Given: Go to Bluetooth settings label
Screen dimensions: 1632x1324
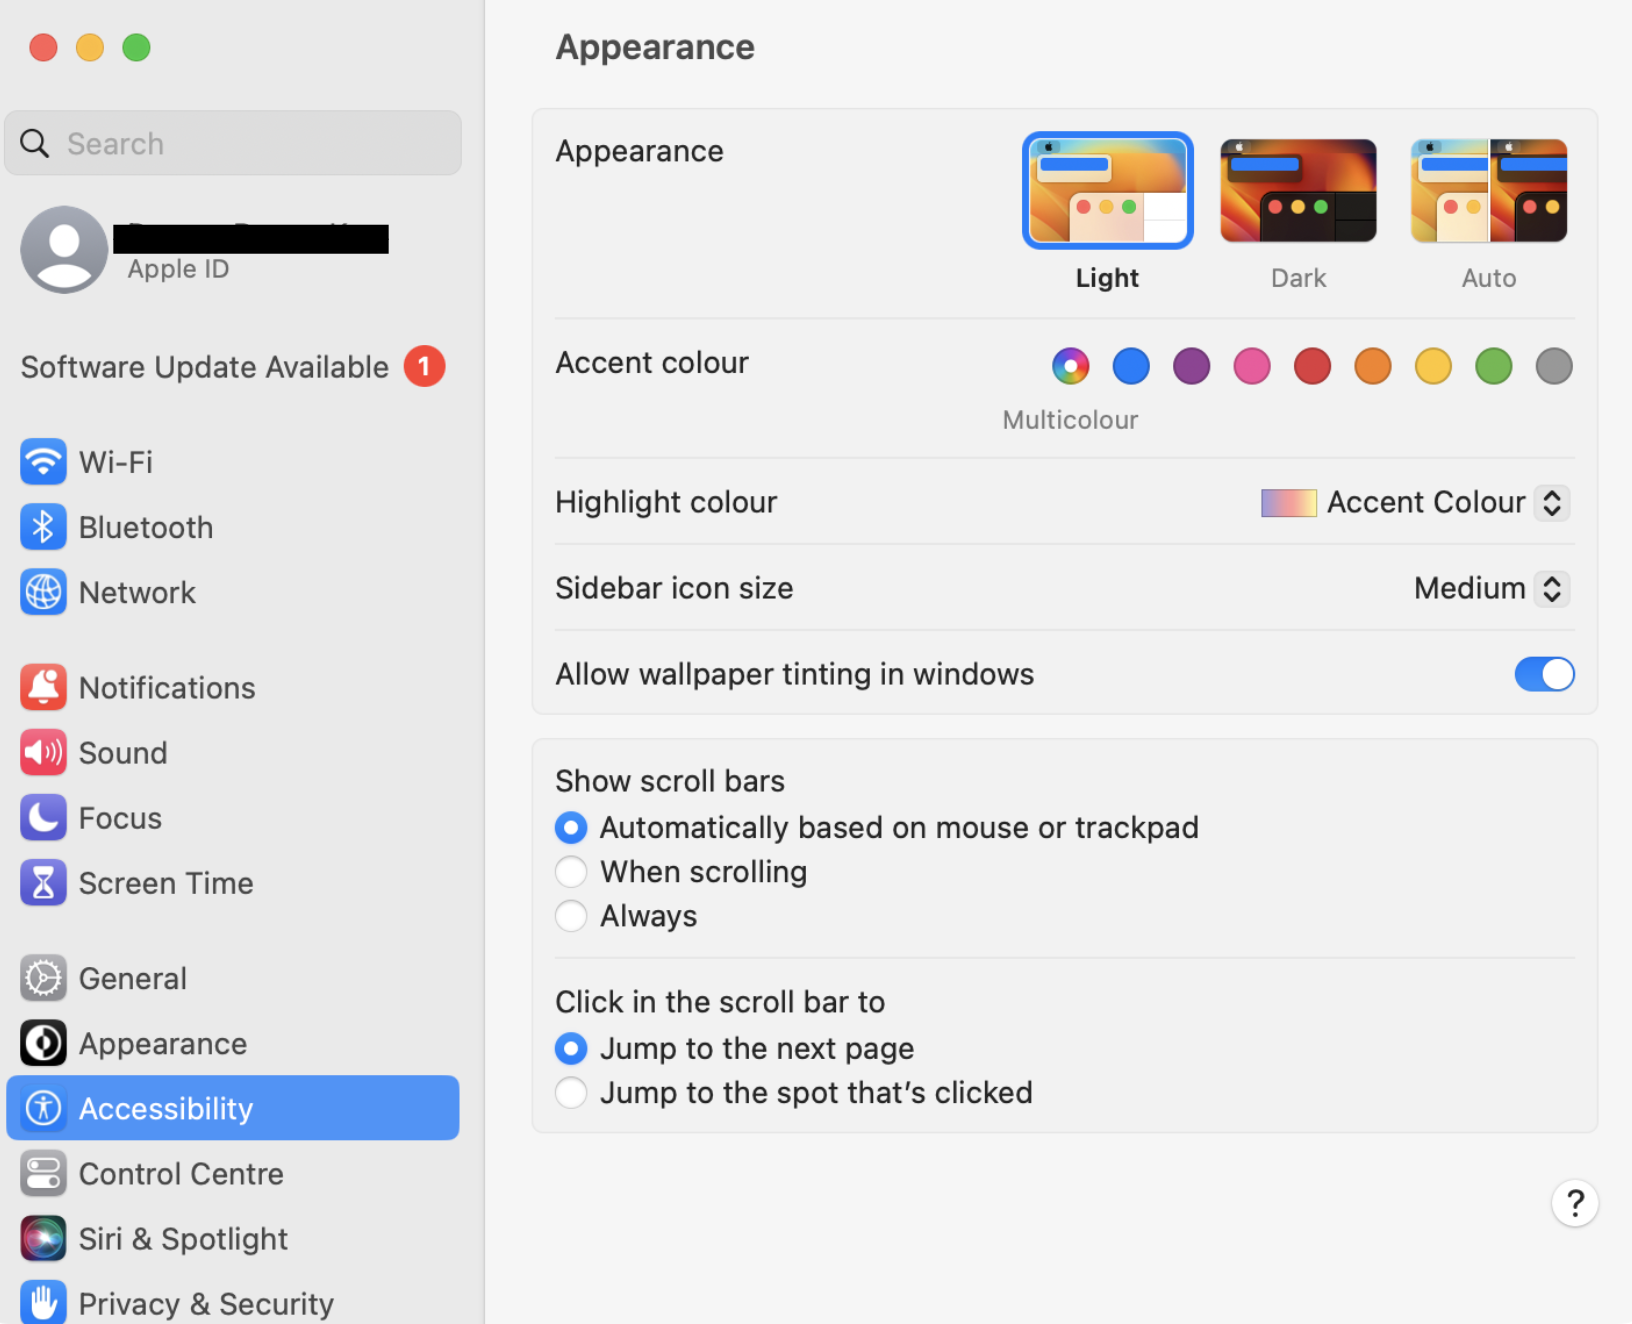Looking at the screenshot, I should pyautogui.click(x=146, y=527).
